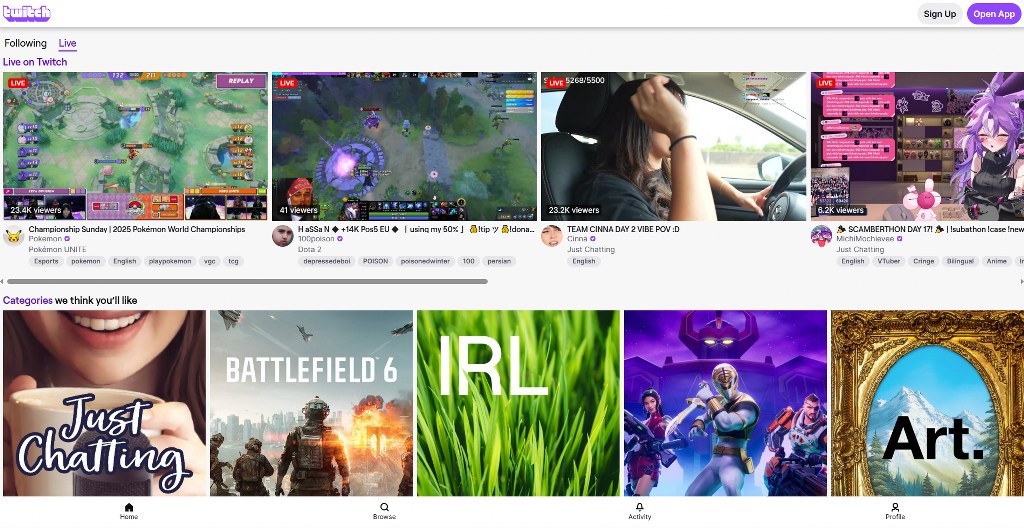
Task: Click the 100poison channel avatar
Action: [283, 236]
